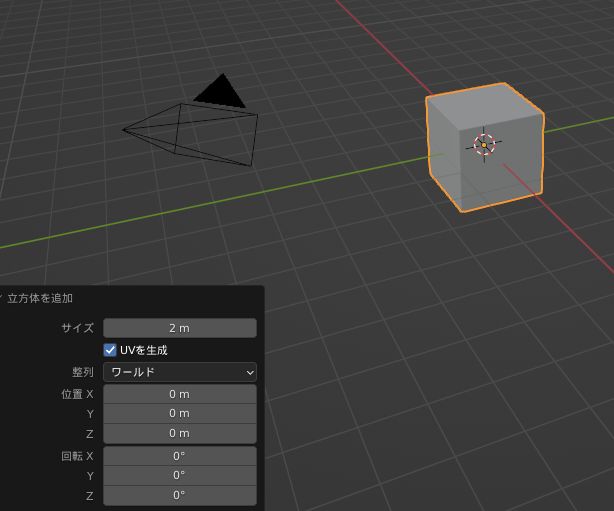Click the 立方体を追加 panel title
The width and height of the screenshot is (614, 511).
click(x=40, y=298)
